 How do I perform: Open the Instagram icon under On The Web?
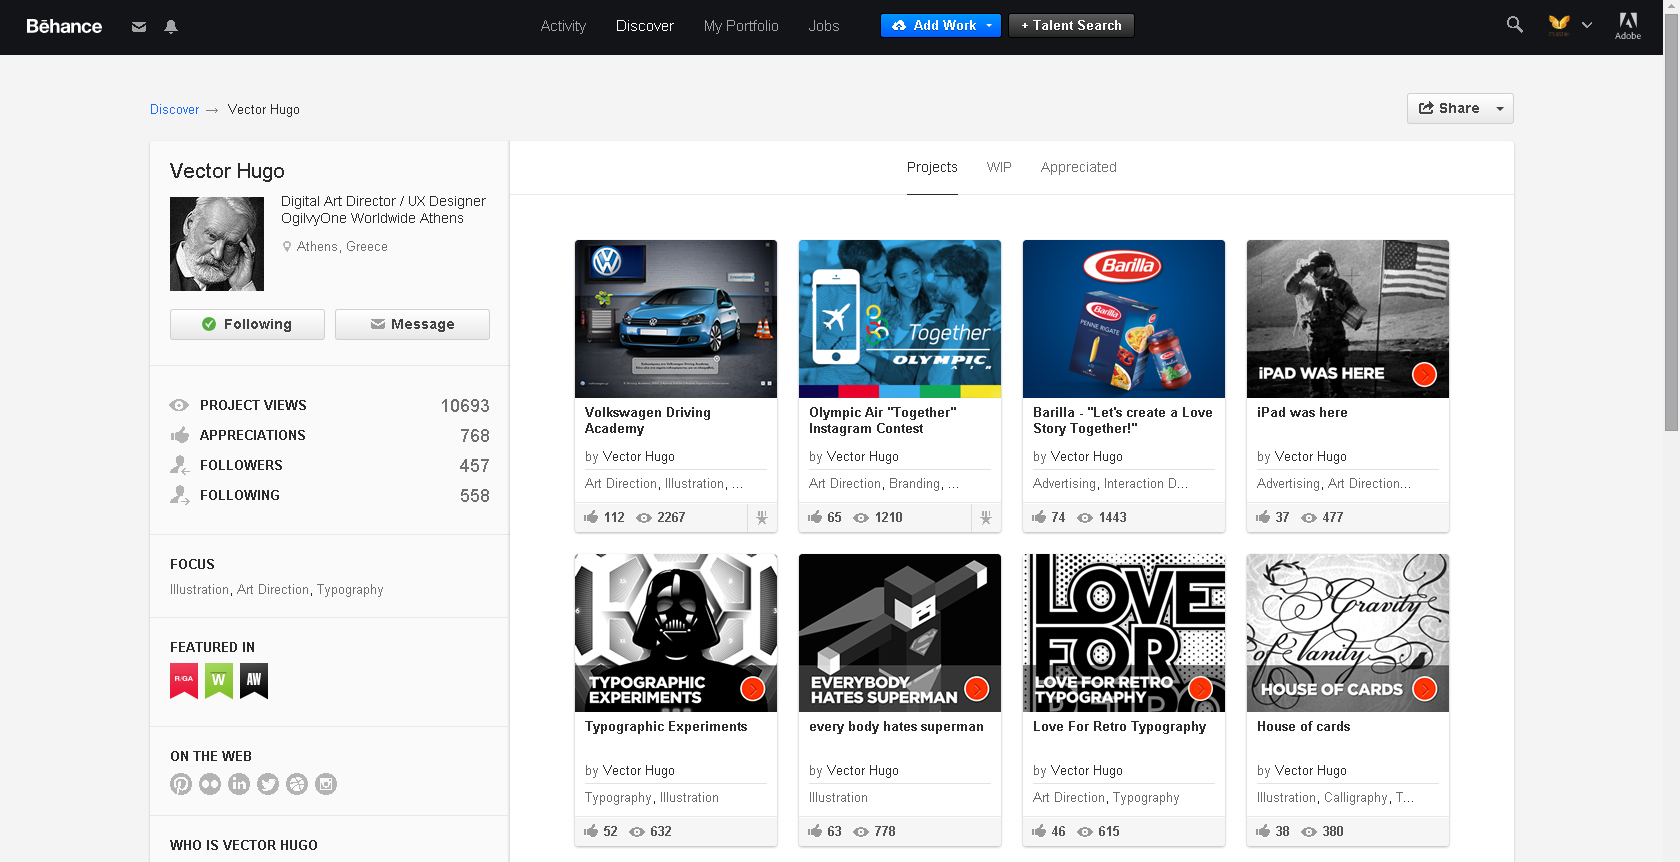326,784
